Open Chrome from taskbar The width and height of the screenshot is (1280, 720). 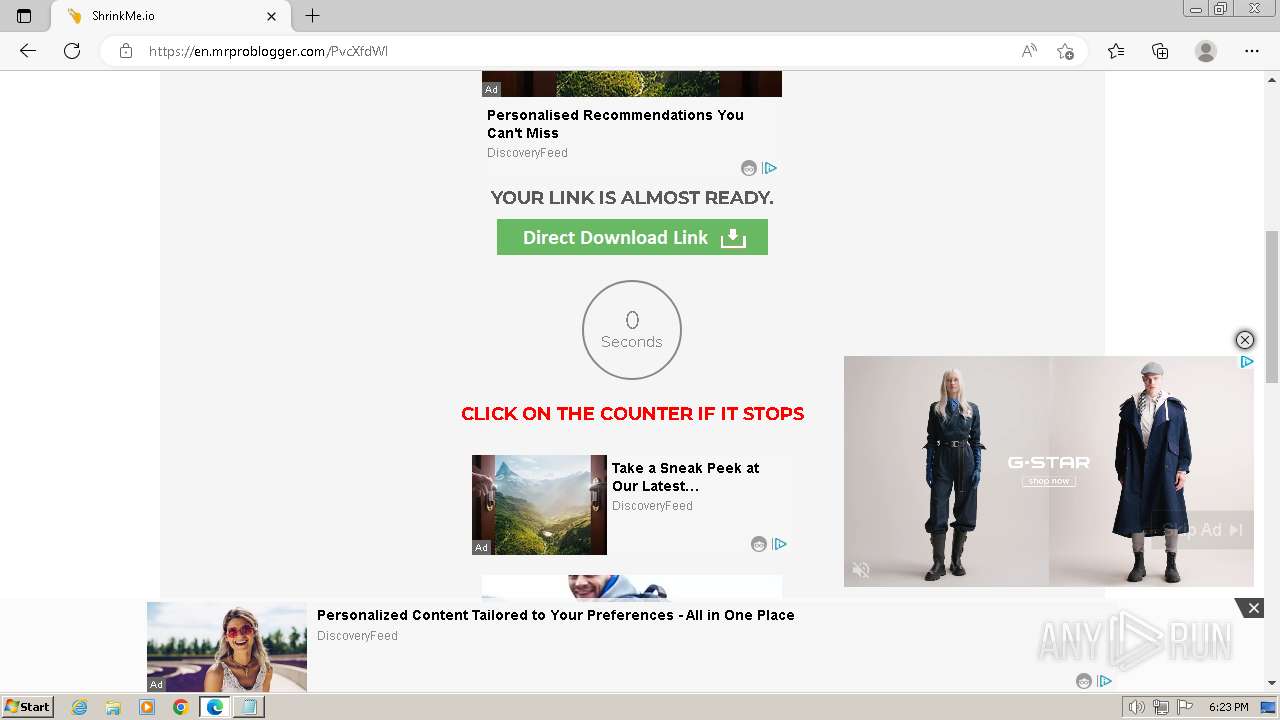point(180,707)
